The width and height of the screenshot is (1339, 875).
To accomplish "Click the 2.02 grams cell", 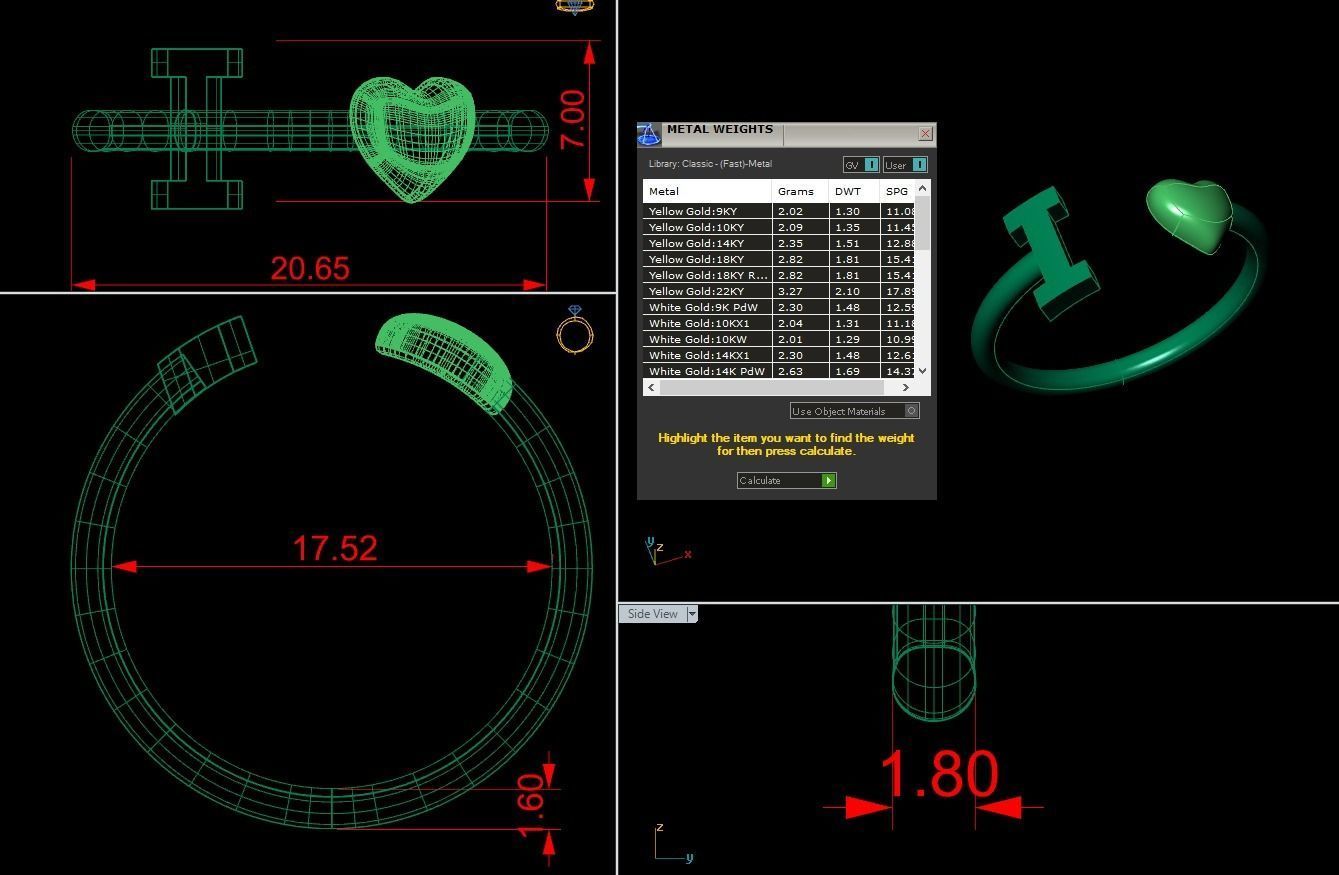I will pos(800,211).
